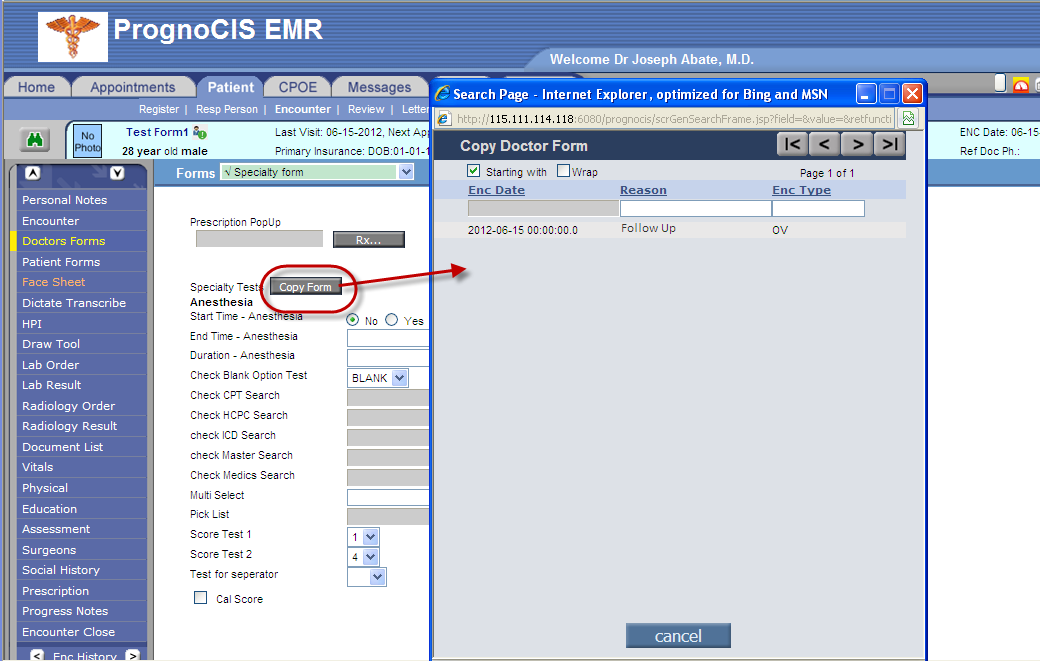Click the Check CPT Search field
The width and height of the screenshot is (1040, 661).
click(388, 398)
